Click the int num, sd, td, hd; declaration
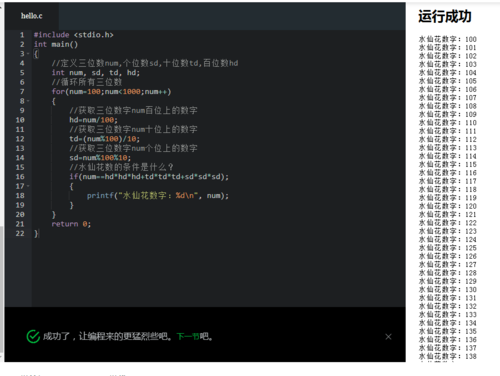 click(x=96, y=72)
